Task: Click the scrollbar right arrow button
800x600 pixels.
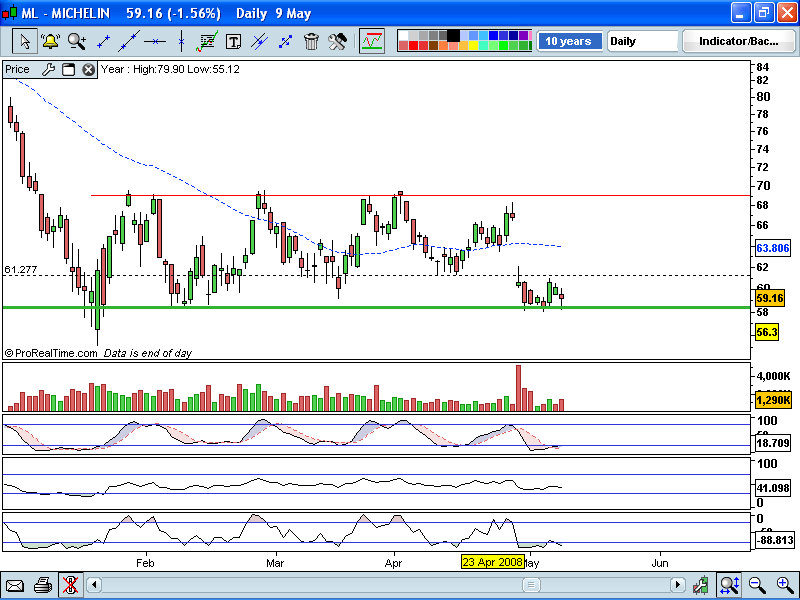Action: point(678,585)
